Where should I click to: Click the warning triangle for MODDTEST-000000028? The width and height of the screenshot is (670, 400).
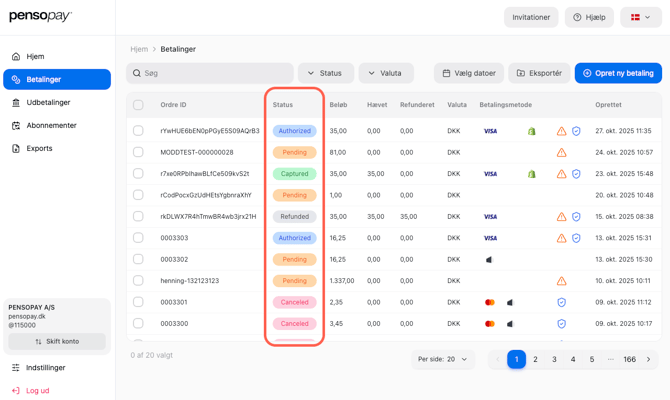(x=561, y=153)
